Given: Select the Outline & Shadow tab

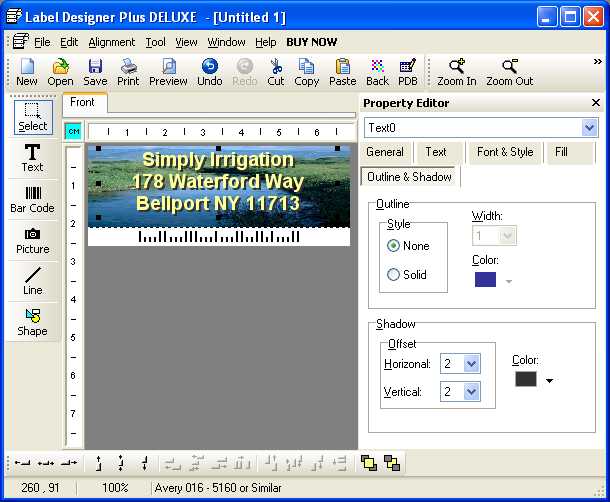Looking at the screenshot, I should click(x=409, y=177).
